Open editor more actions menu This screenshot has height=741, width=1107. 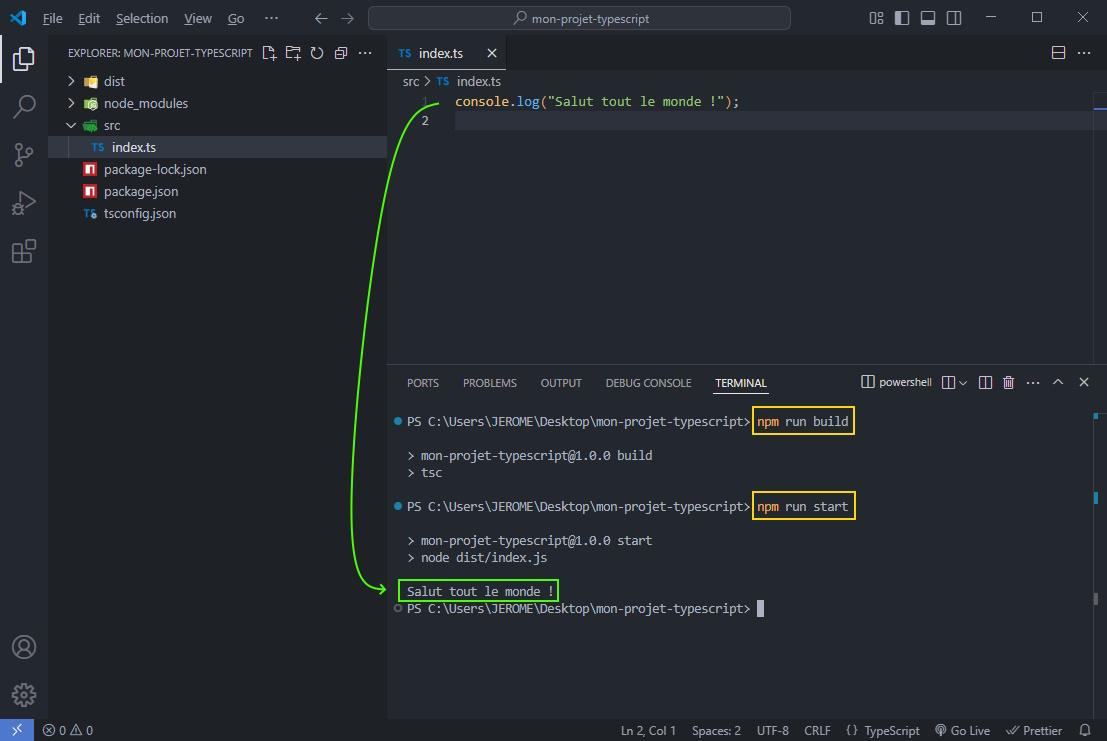(1084, 53)
